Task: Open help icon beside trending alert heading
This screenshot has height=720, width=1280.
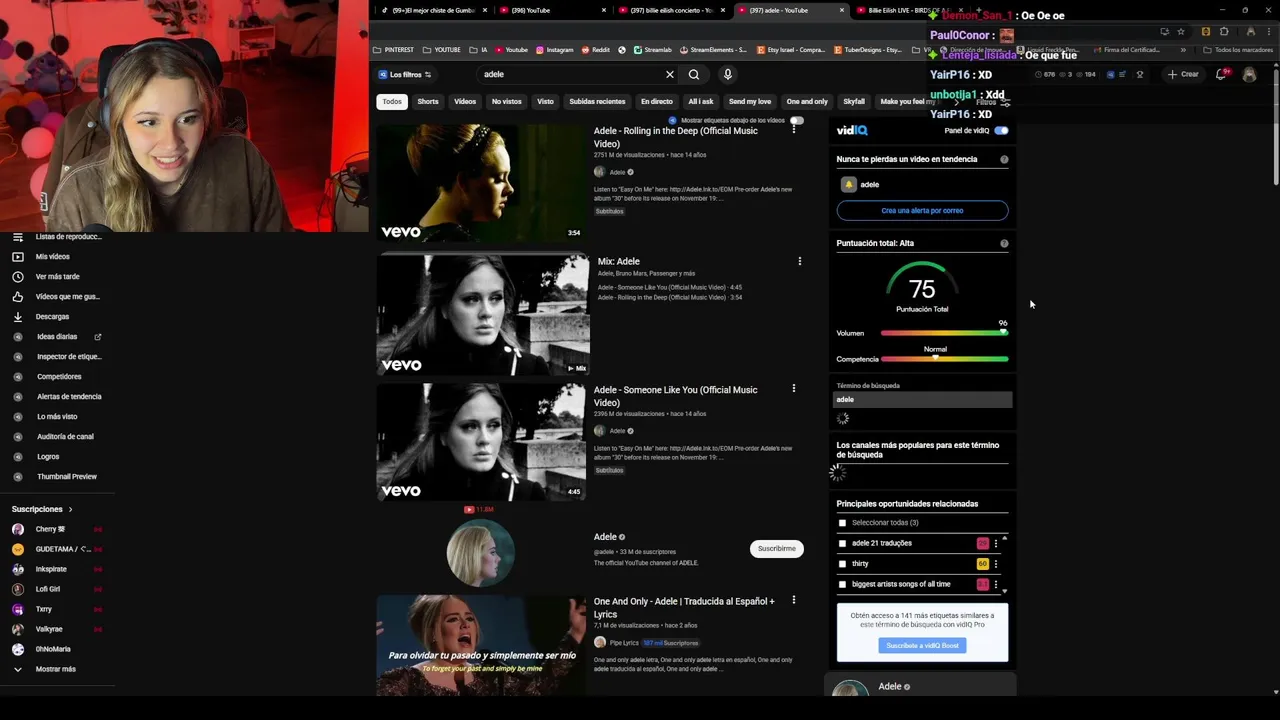Action: [x=1004, y=159]
